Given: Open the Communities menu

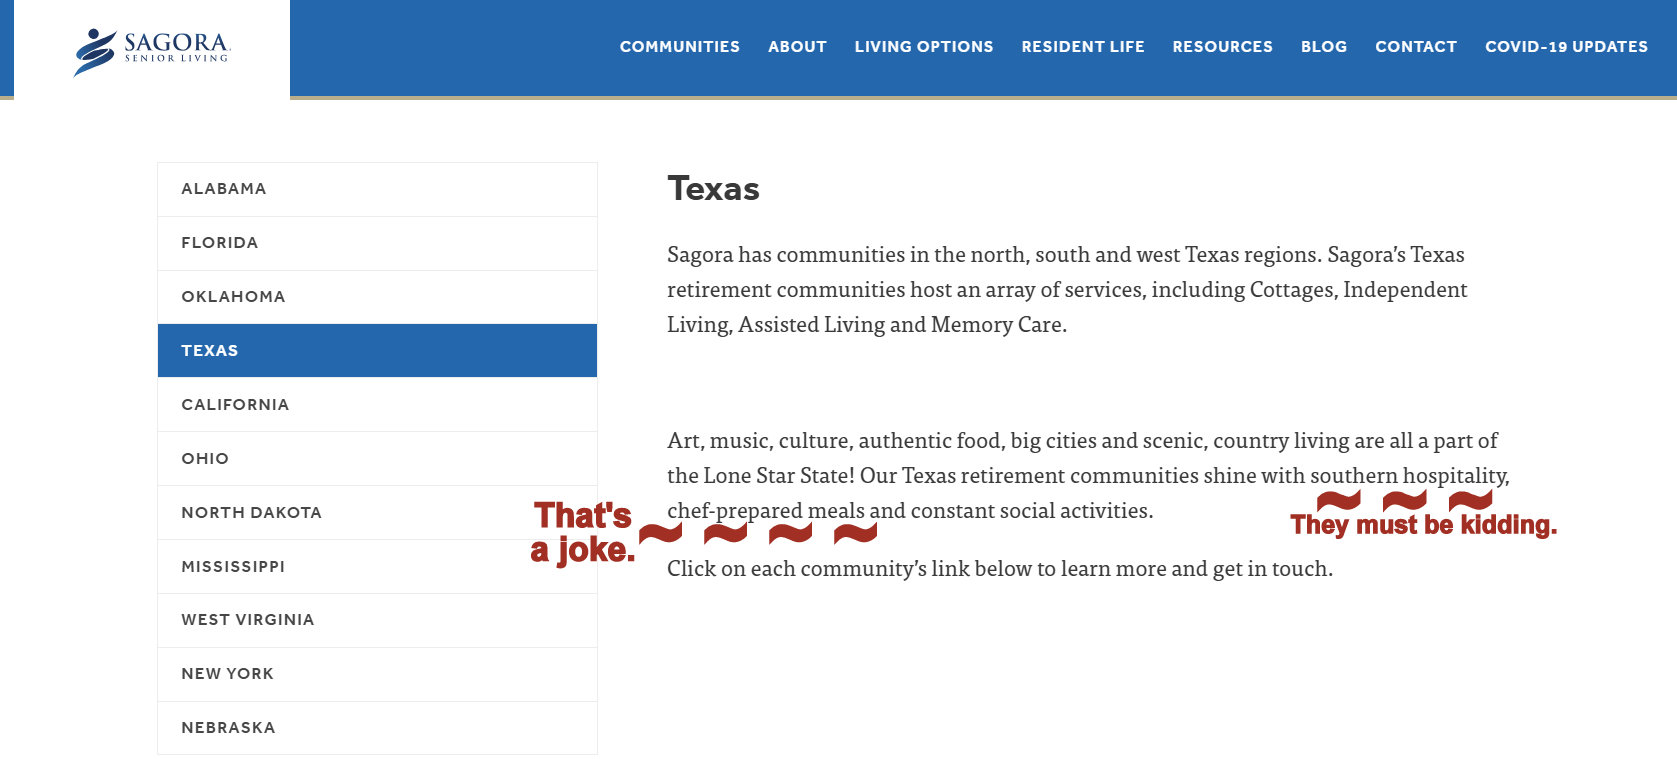Looking at the screenshot, I should click(x=679, y=47).
